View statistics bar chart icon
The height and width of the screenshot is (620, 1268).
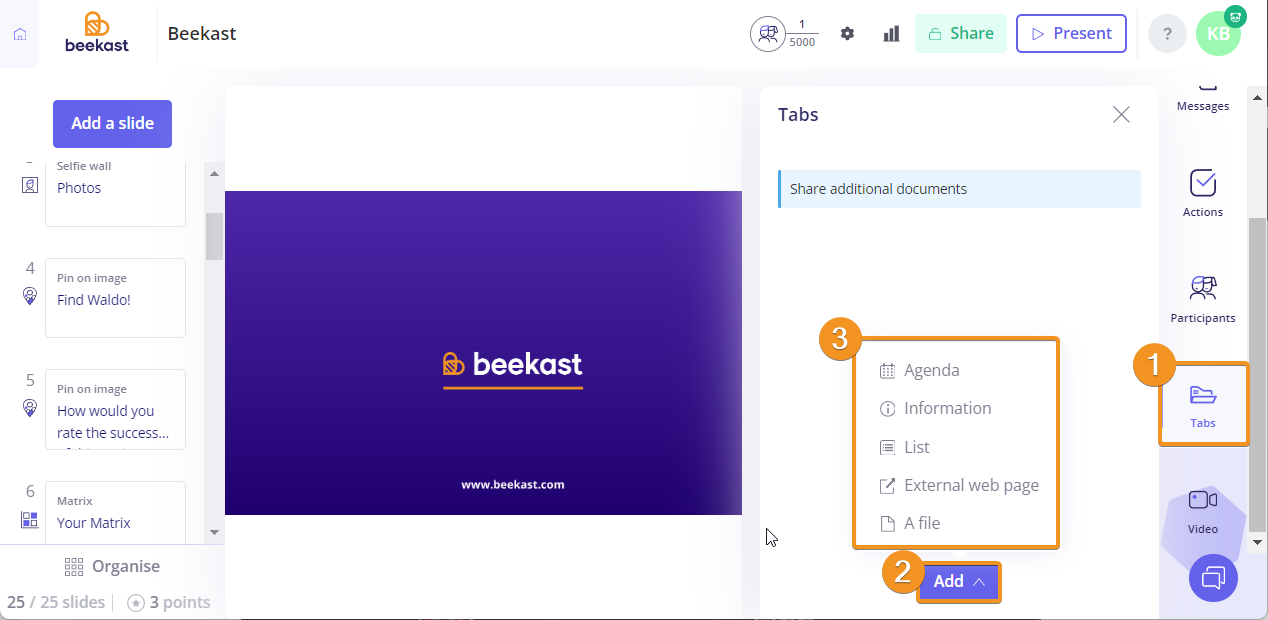click(x=891, y=33)
